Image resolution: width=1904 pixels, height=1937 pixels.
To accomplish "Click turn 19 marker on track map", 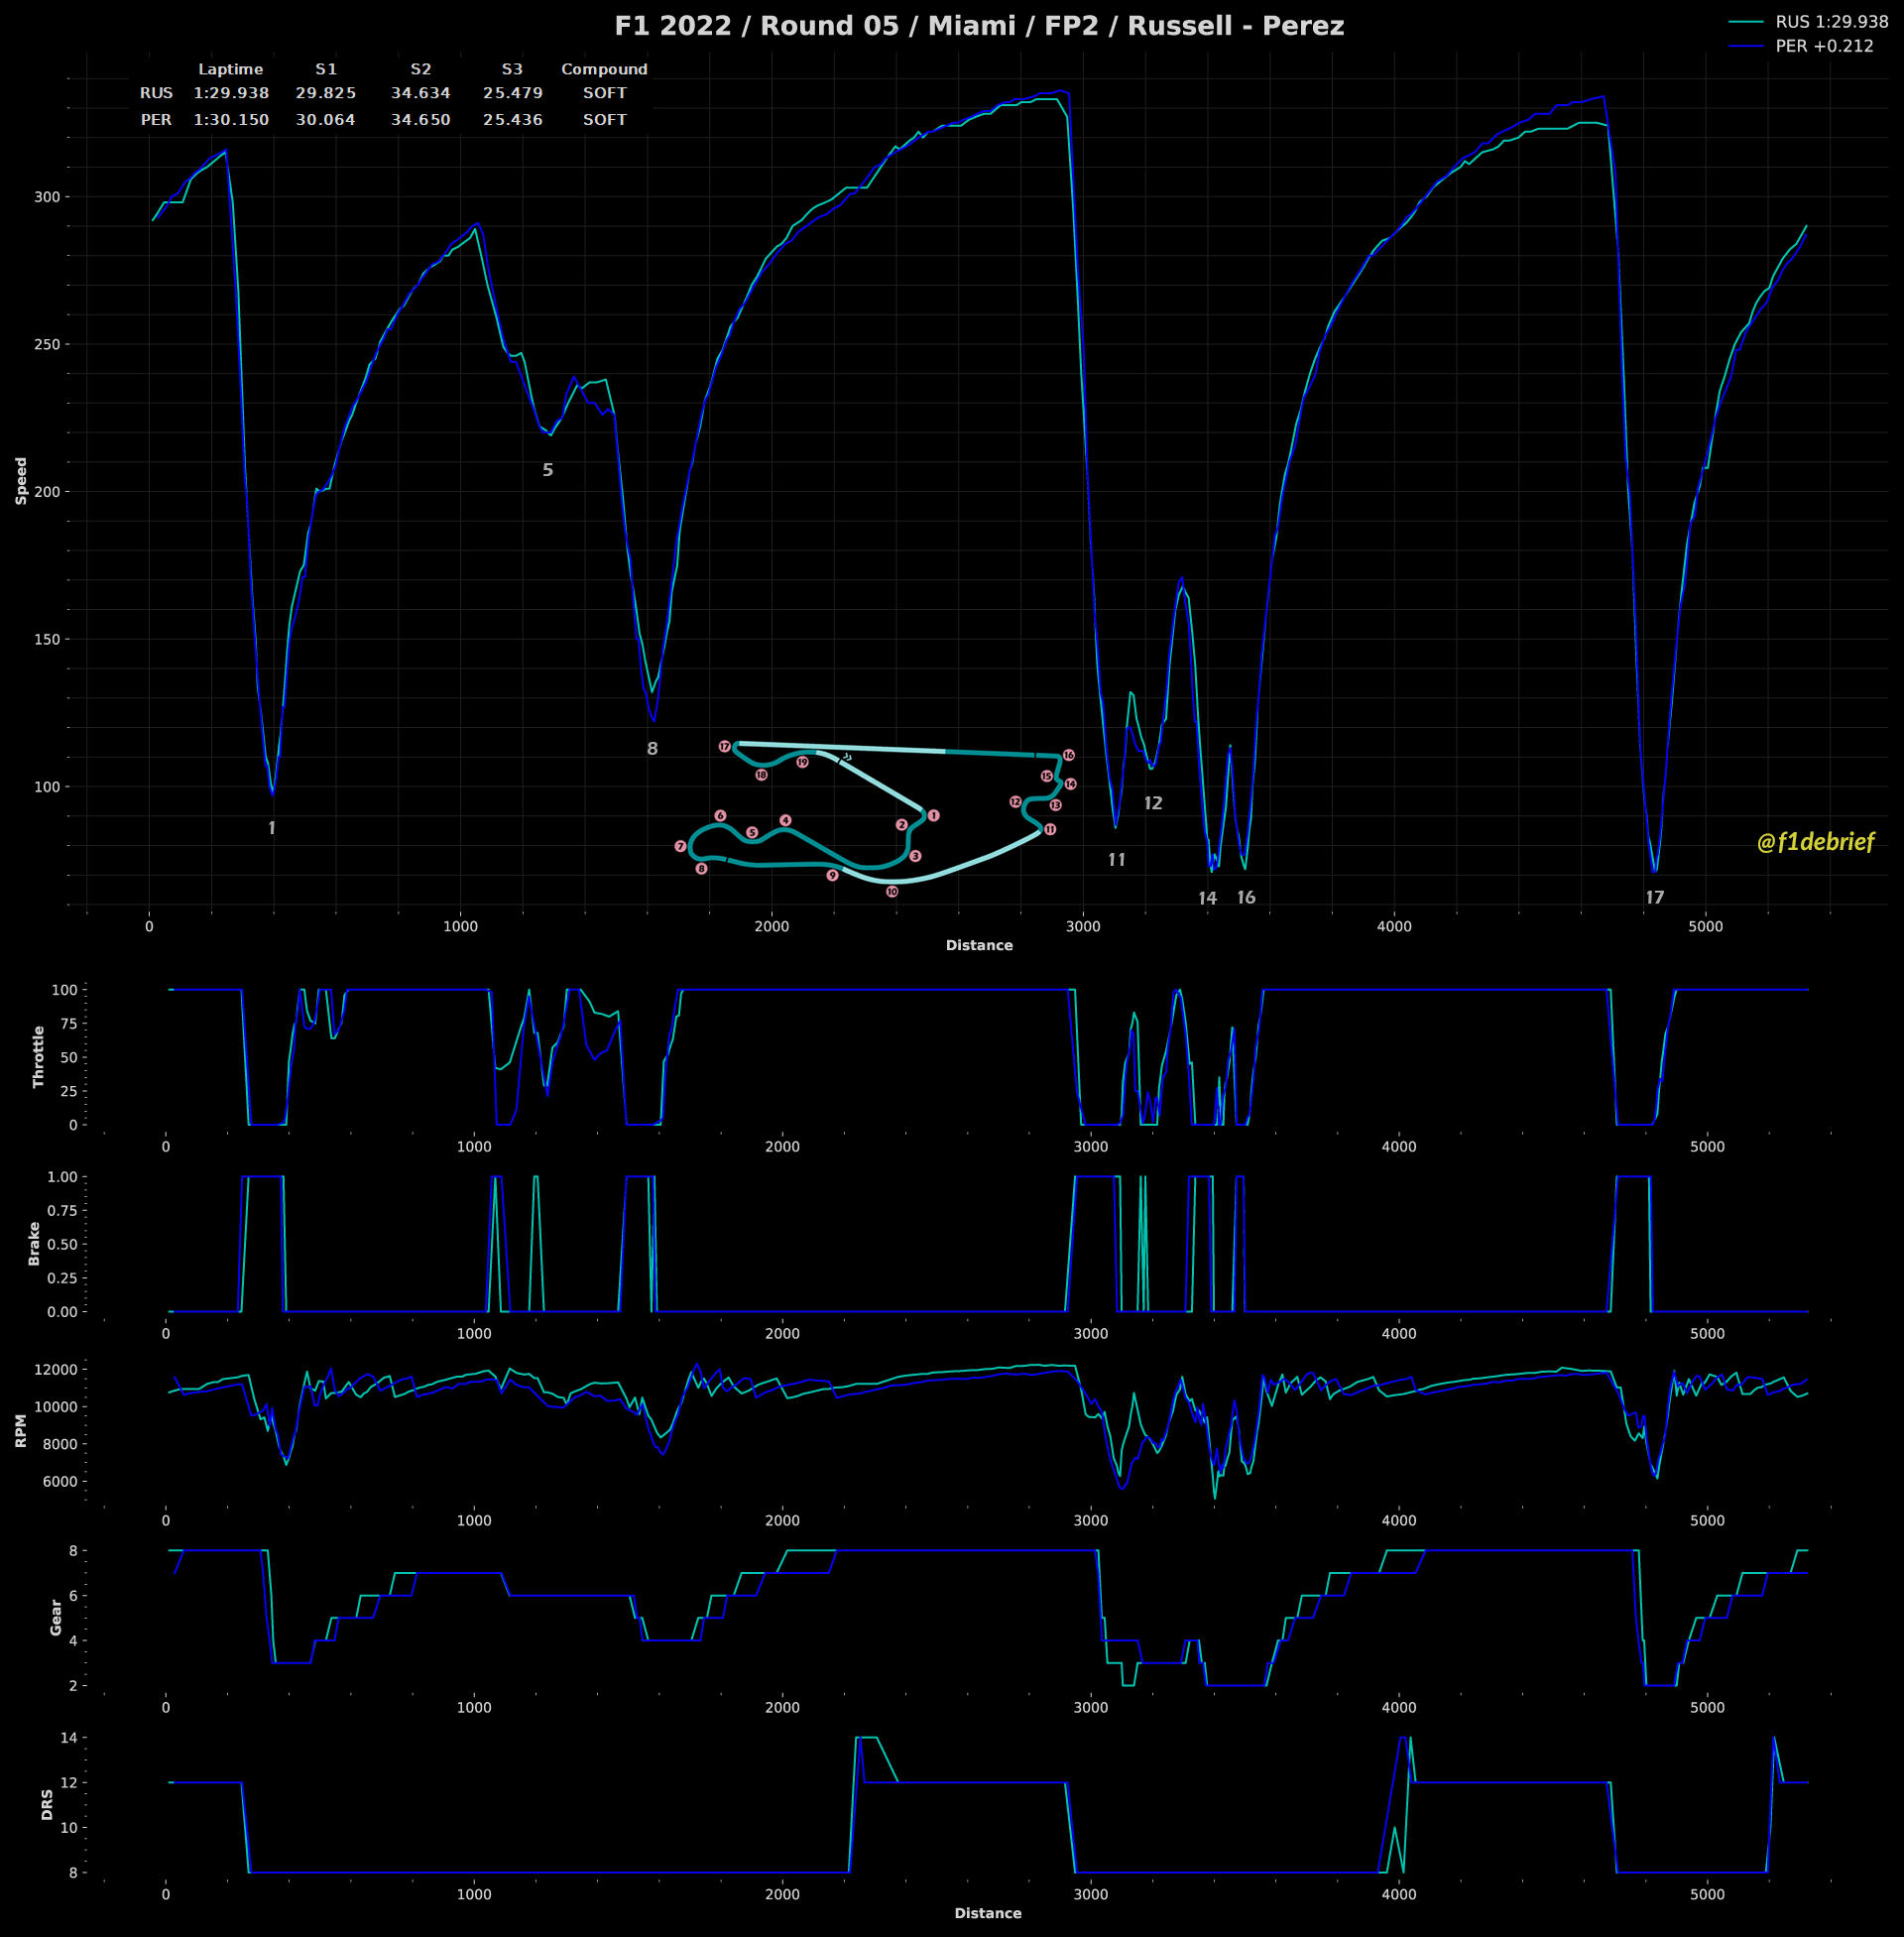I will (x=802, y=762).
